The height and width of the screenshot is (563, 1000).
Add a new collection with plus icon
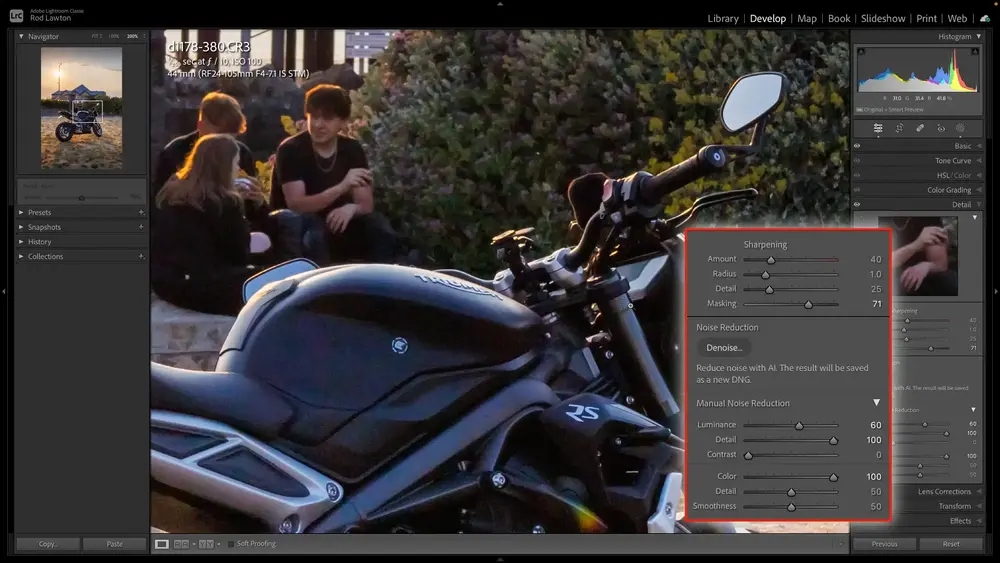(141, 257)
